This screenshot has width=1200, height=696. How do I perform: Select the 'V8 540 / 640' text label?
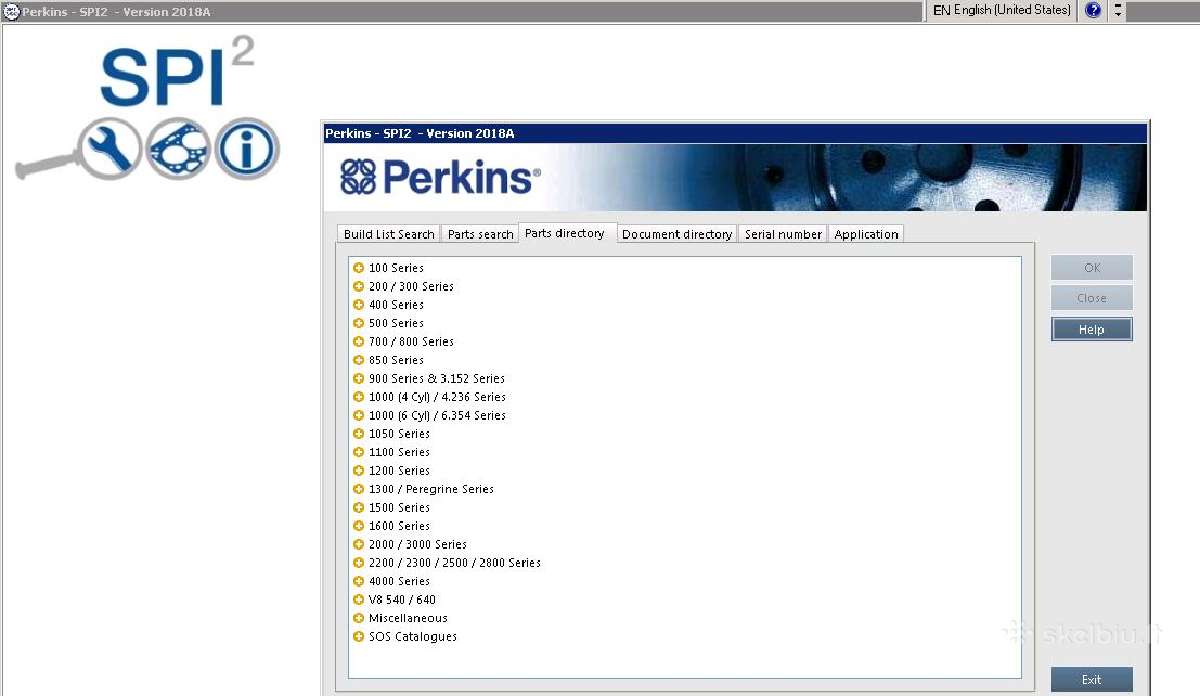402,600
